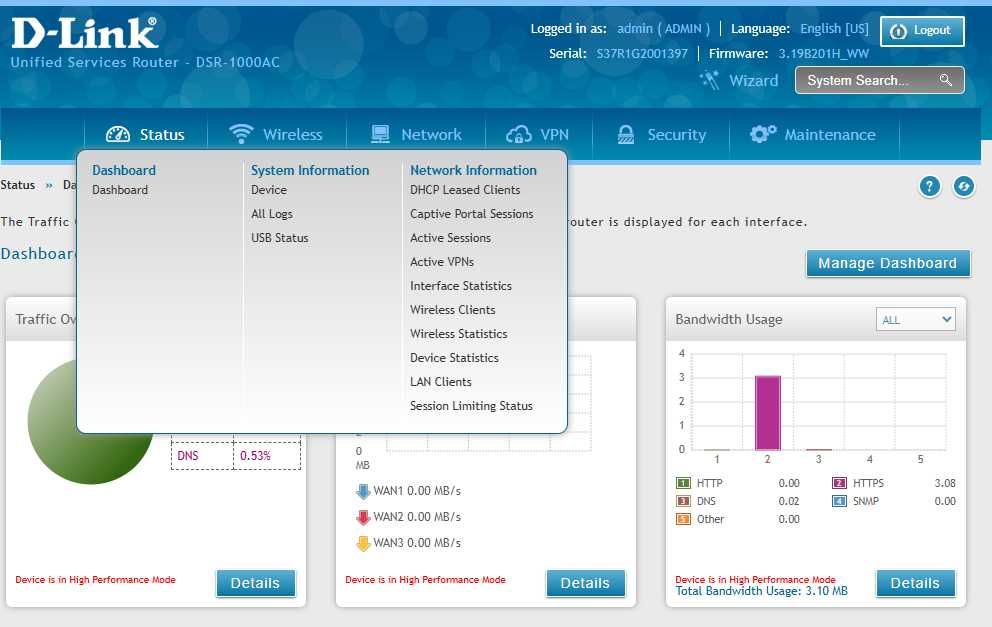Click the HTTP legend number 1 swatch
Screen dimensions: 992x627
tap(683, 483)
